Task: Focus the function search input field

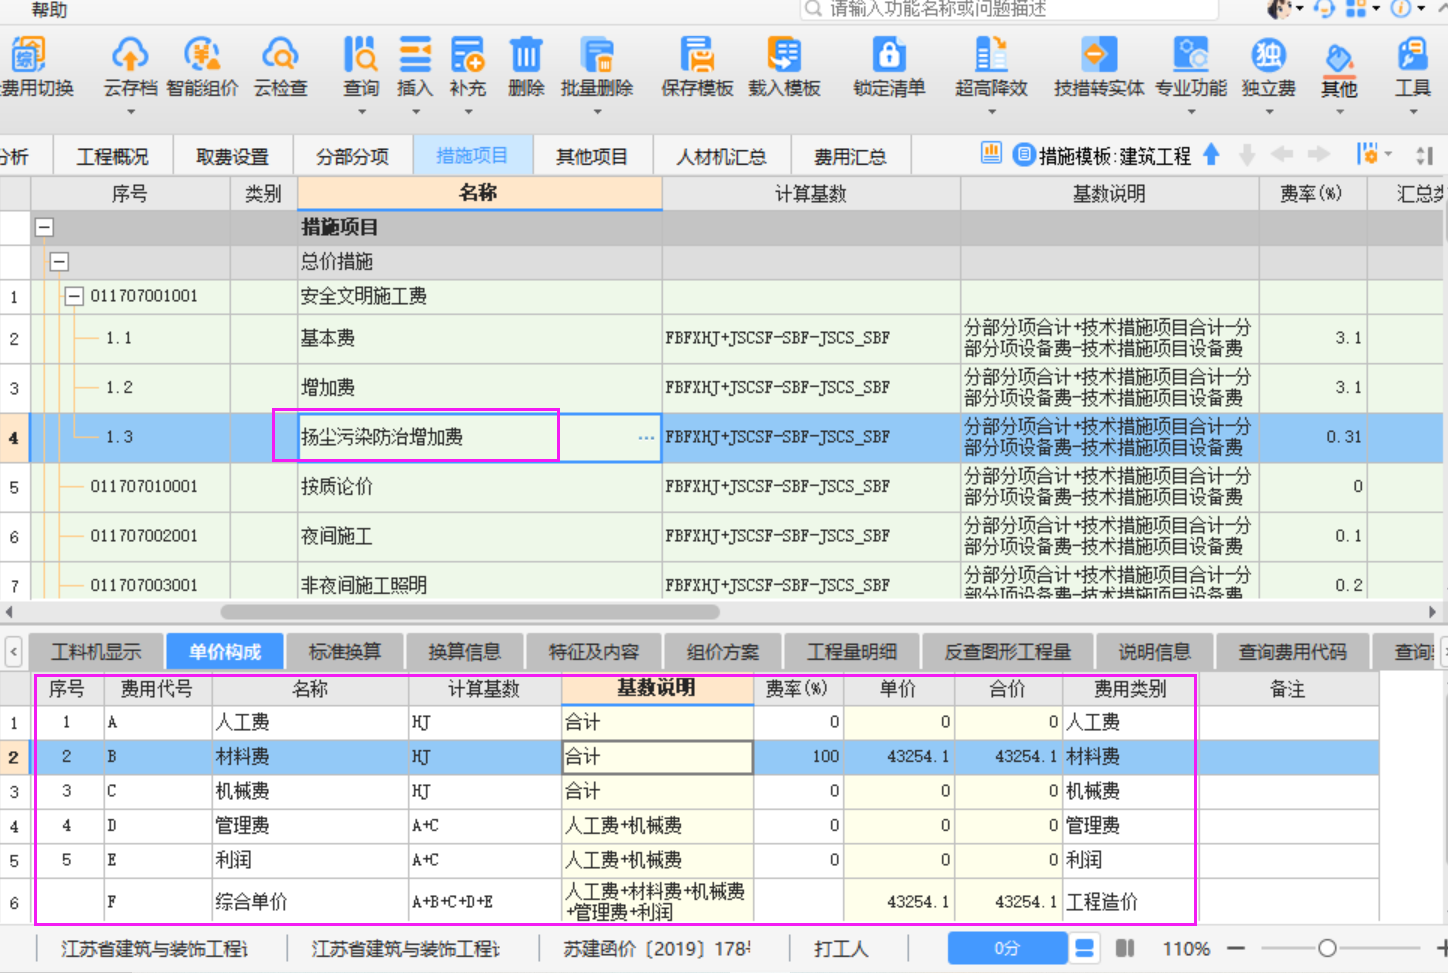Action: point(1010,9)
